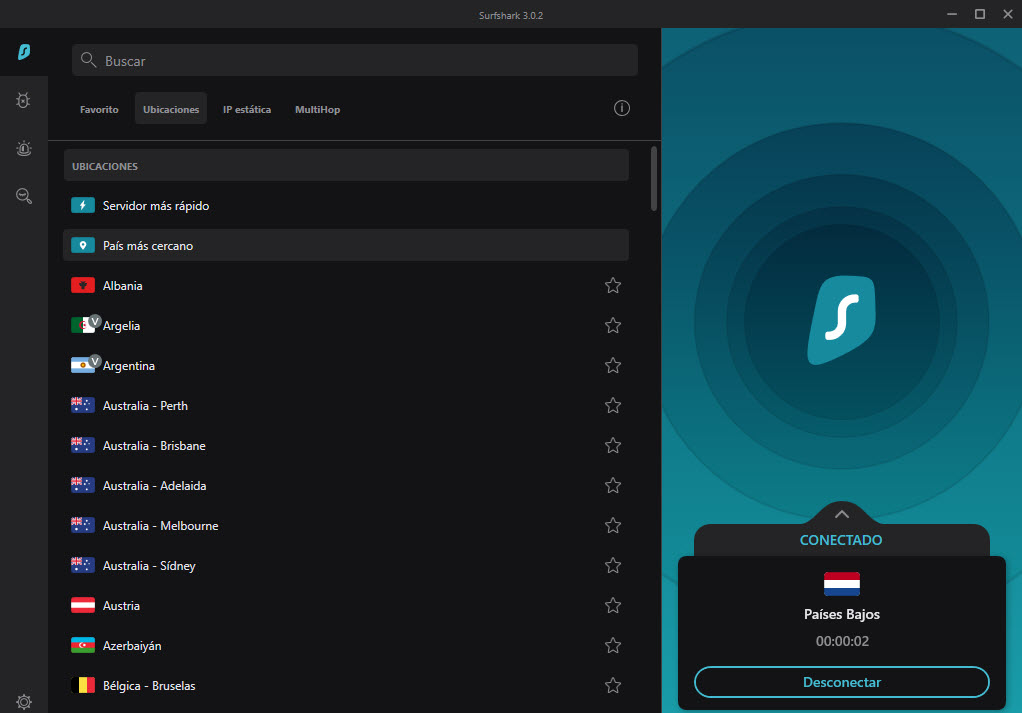Open the Surfshark logo home tab
The height and width of the screenshot is (713, 1022).
(x=24, y=51)
